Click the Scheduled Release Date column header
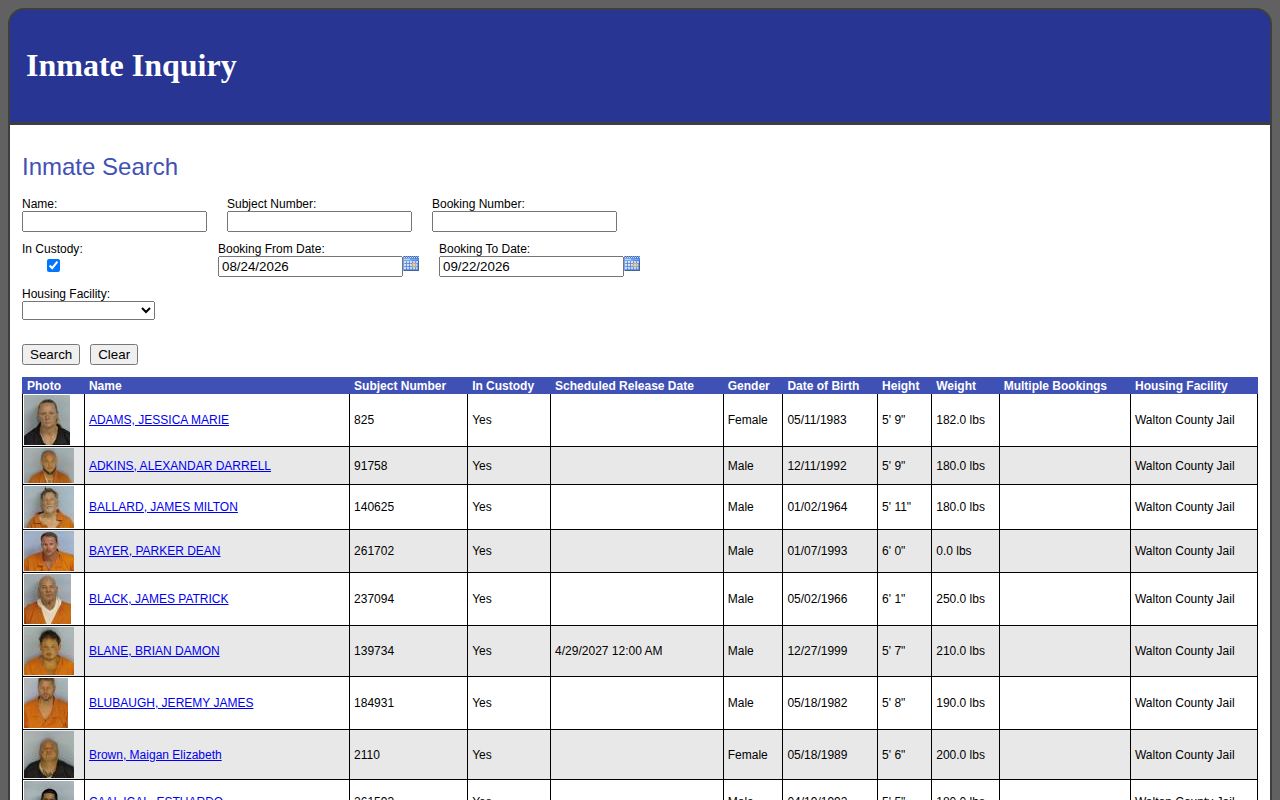 624,386
